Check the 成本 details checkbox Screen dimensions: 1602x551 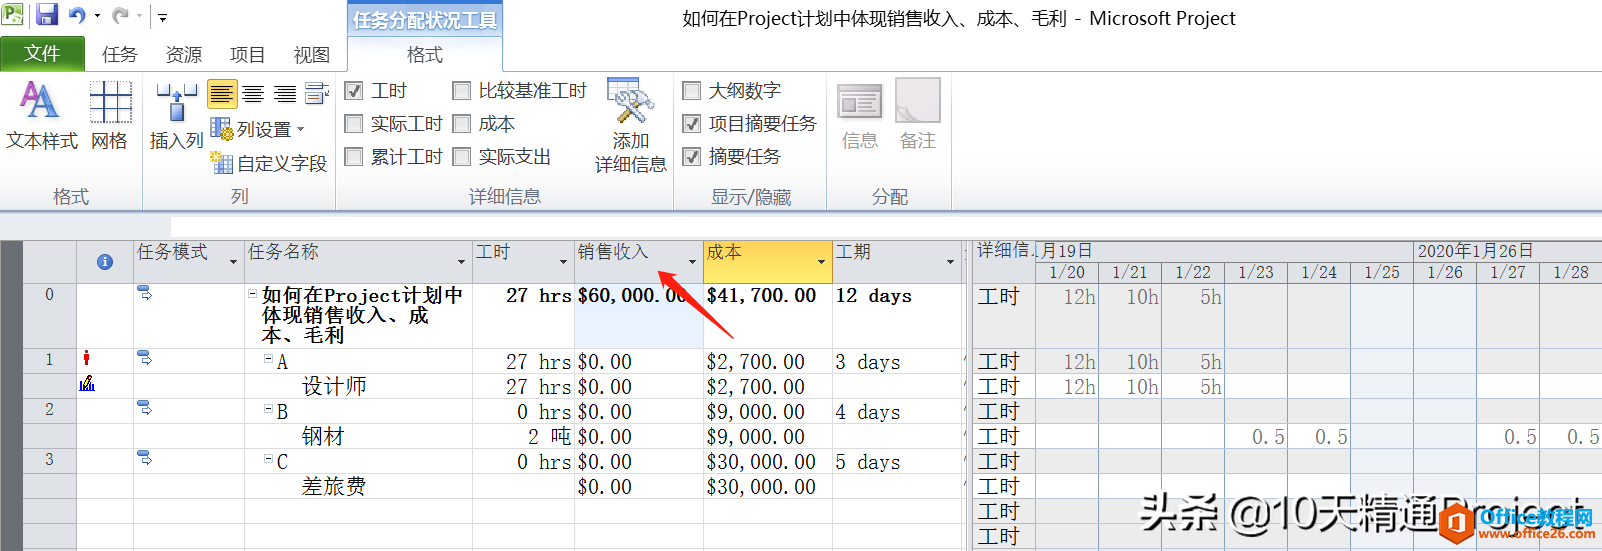pos(461,124)
